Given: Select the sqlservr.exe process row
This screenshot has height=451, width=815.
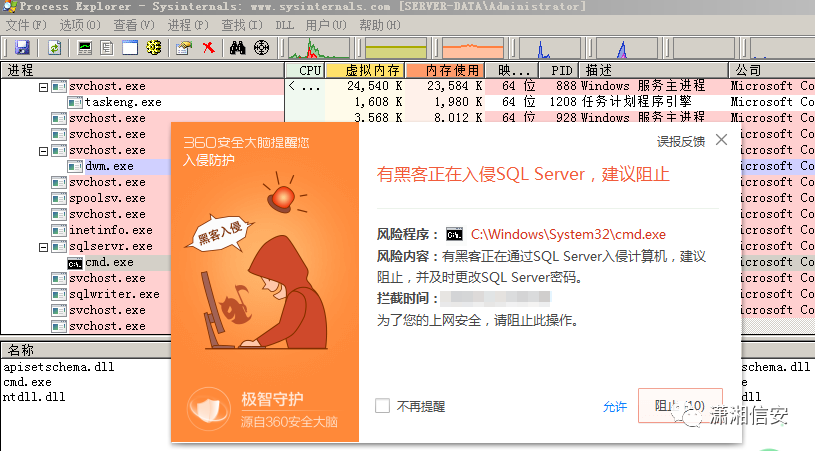Looking at the screenshot, I should (111, 246).
